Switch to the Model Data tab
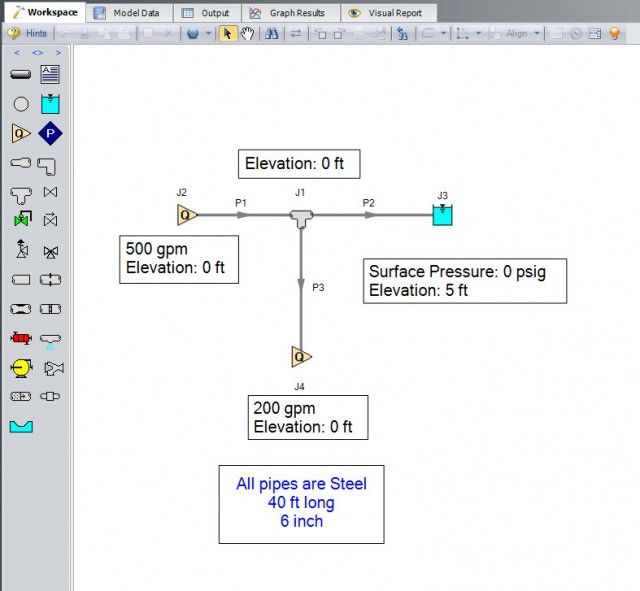This screenshot has height=591, width=640. (x=129, y=13)
